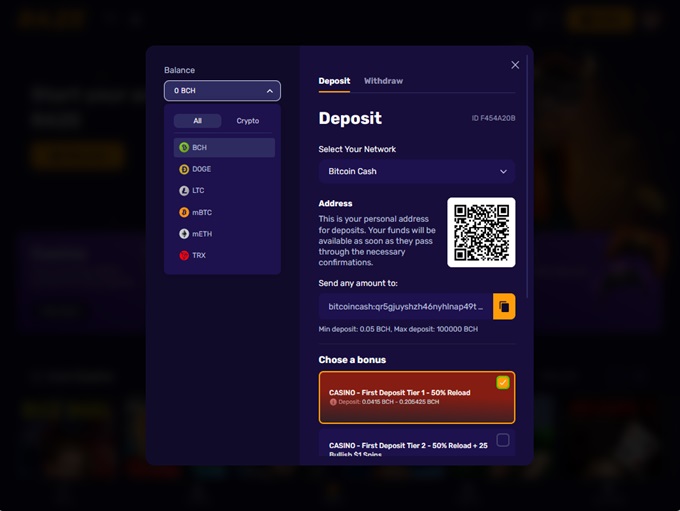Switch to the Withdraw tab
Screen dimensions: 680x511
pyautogui.click(x=383, y=81)
